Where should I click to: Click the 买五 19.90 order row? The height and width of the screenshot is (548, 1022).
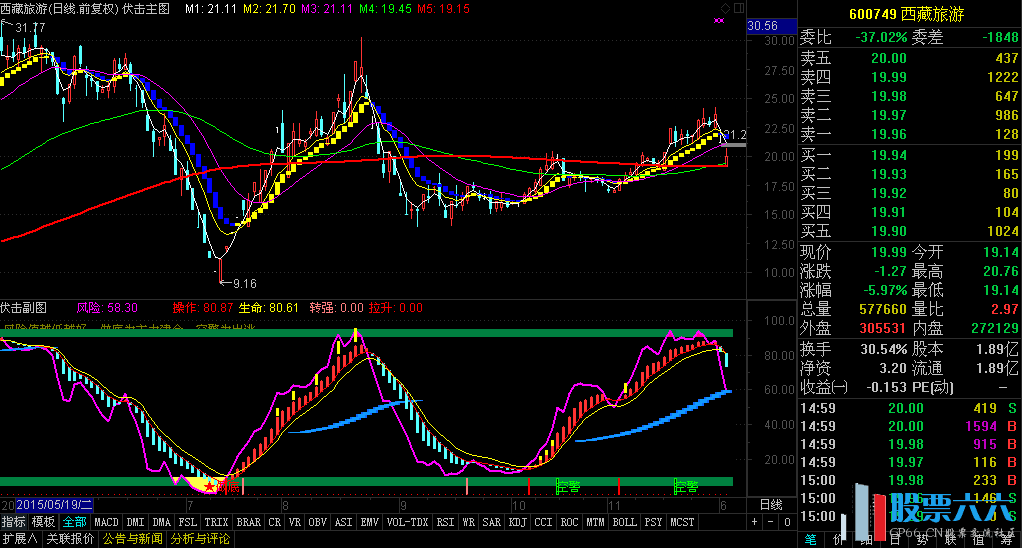click(x=909, y=231)
